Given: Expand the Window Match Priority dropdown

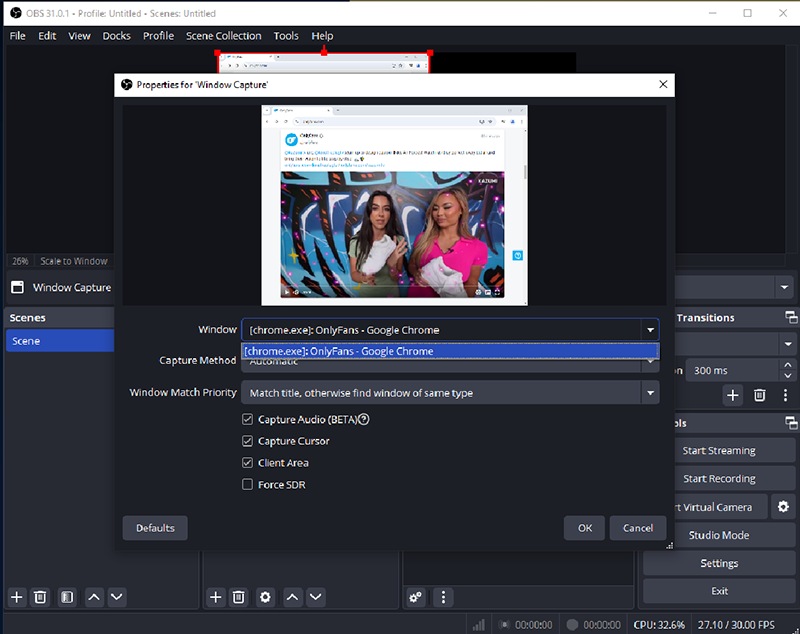Looking at the screenshot, I should click(651, 393).
